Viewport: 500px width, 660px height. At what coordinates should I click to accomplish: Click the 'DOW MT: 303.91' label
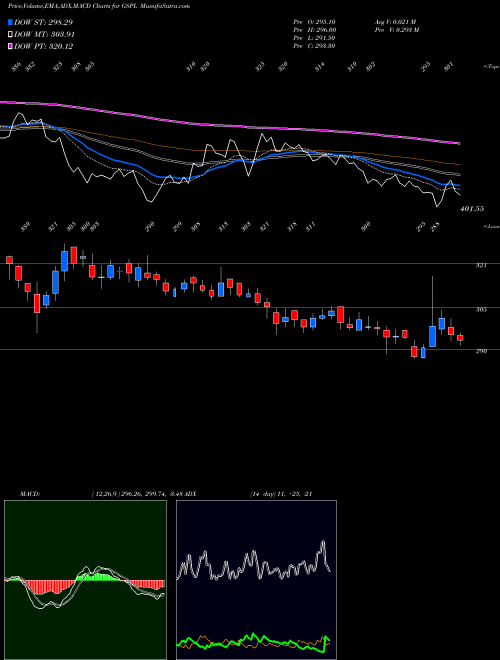[x=45, y=34]
